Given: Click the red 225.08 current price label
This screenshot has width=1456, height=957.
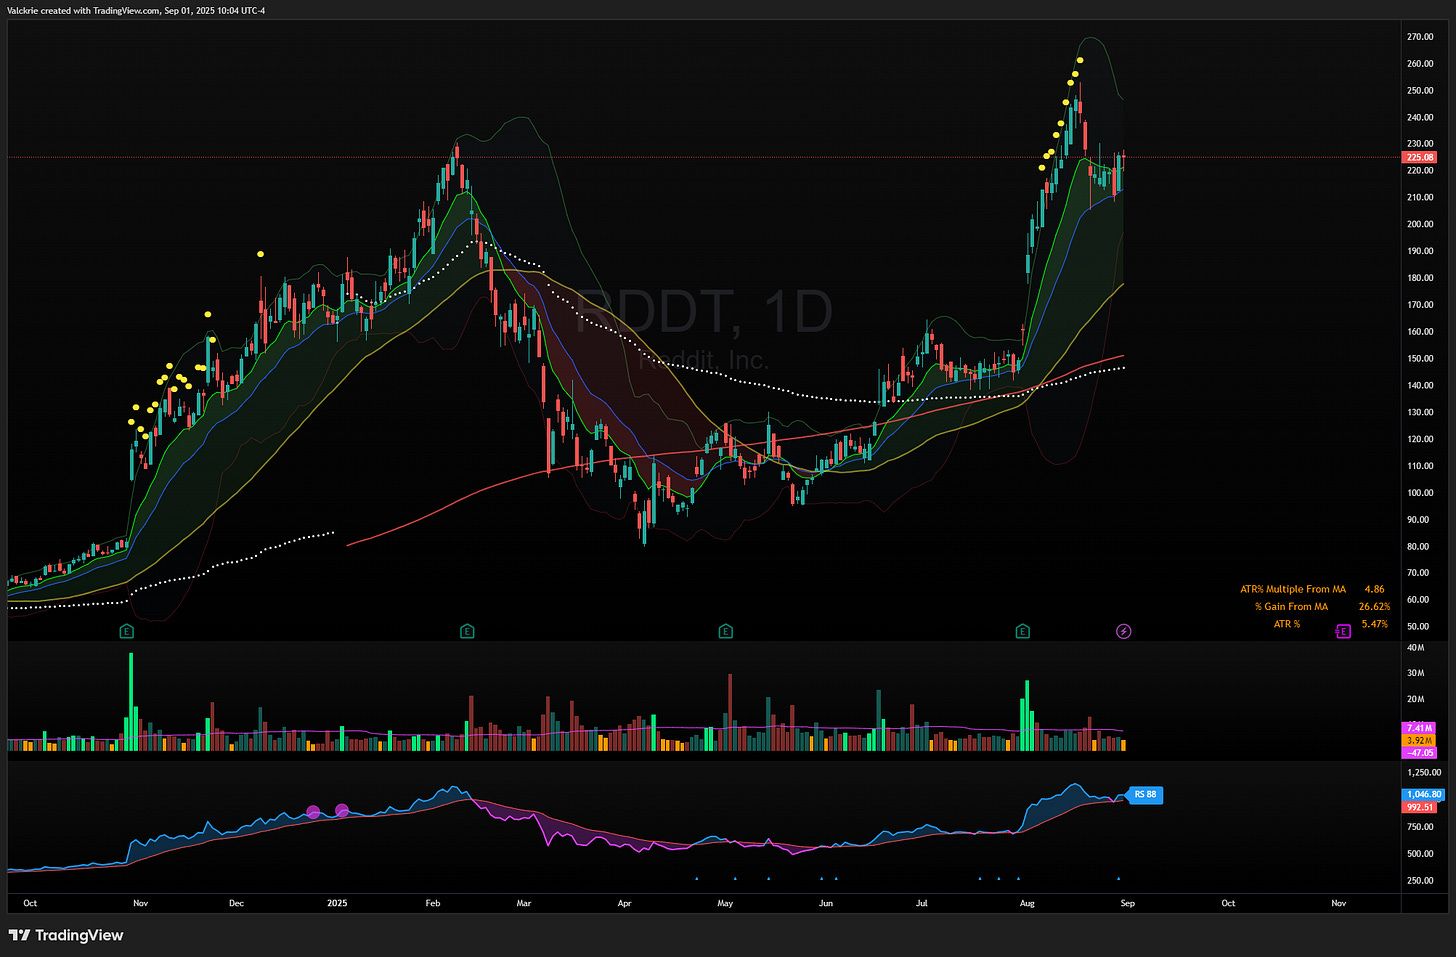Looking at the screenshot, I should (1420, 157).
